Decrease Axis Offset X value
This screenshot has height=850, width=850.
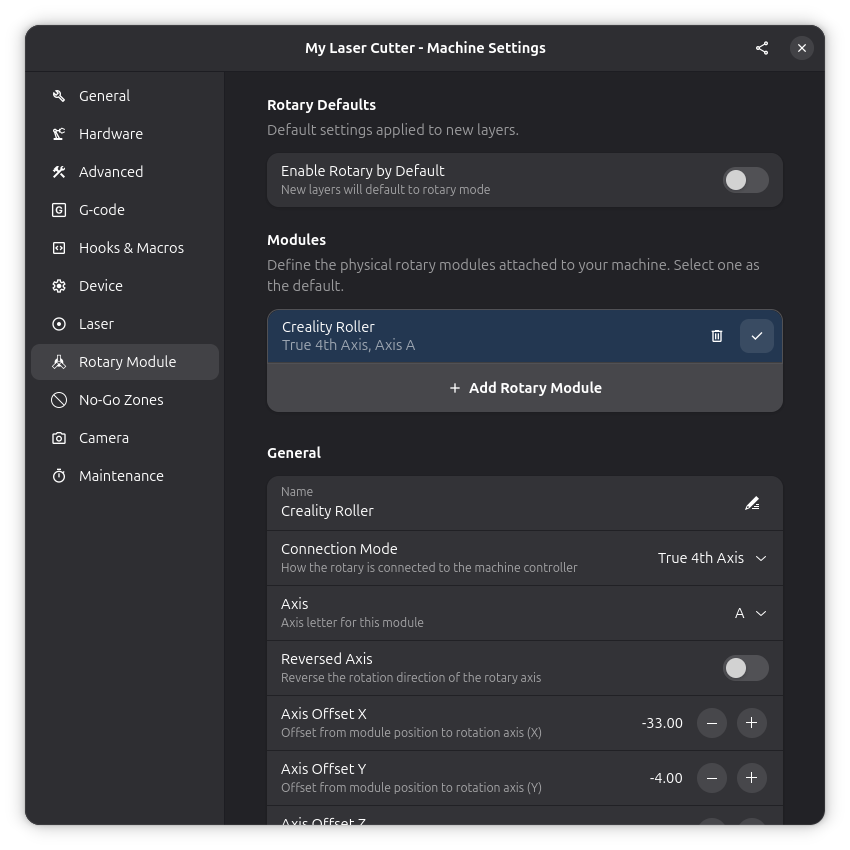[x=712, y=723]
